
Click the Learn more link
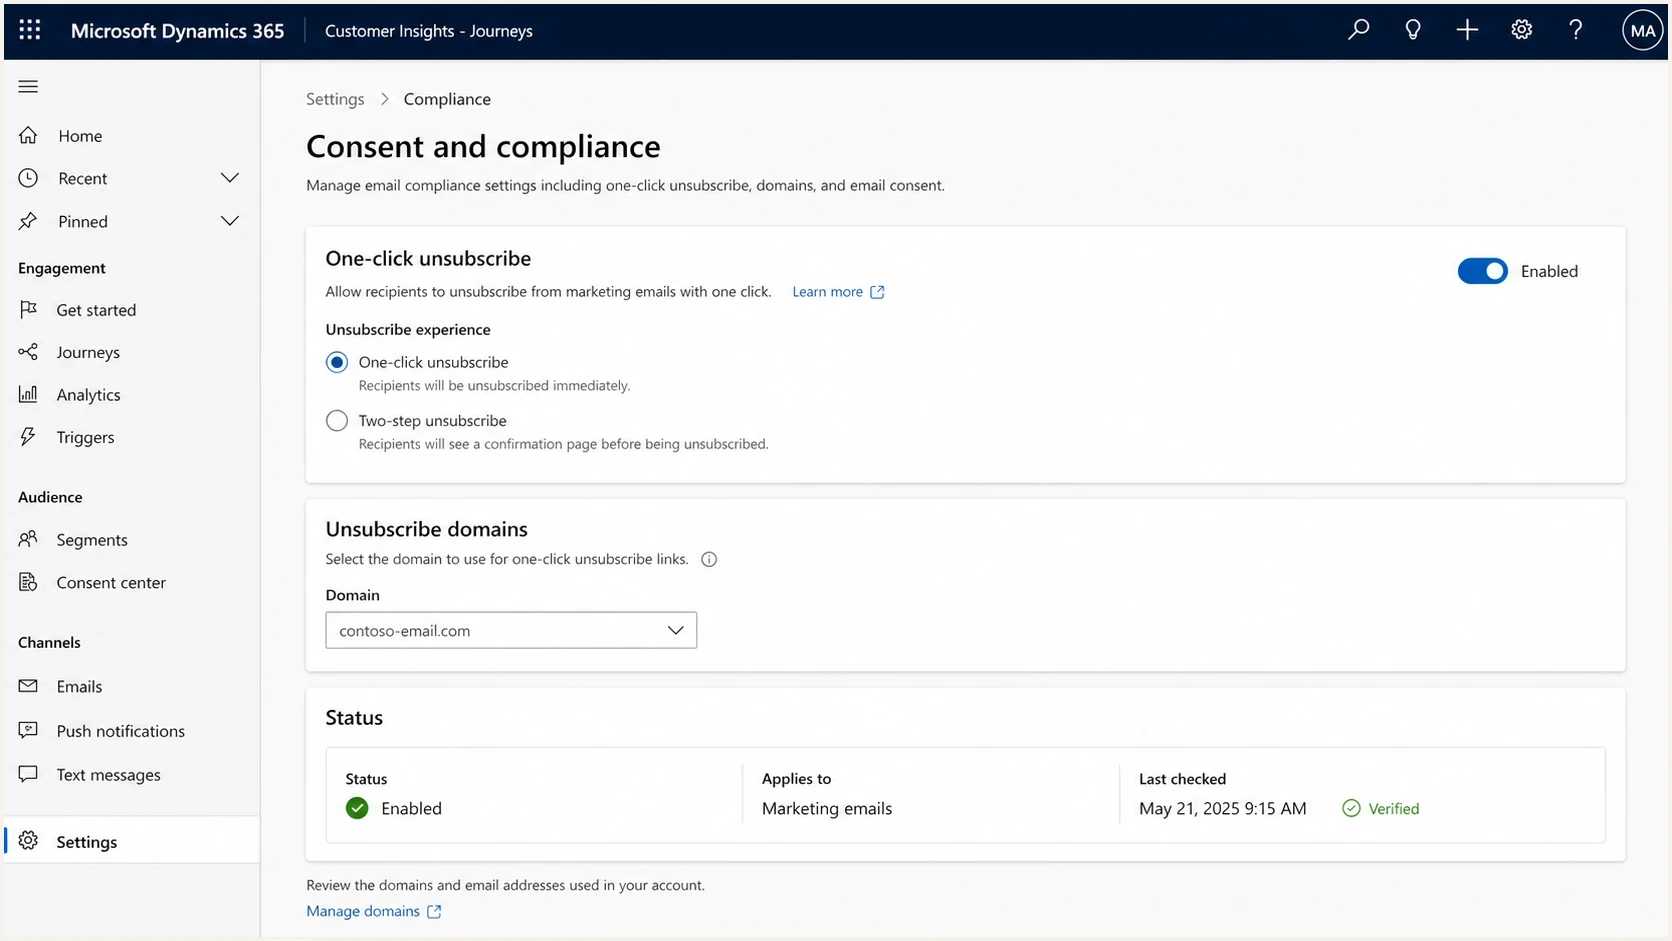[827, 292]
